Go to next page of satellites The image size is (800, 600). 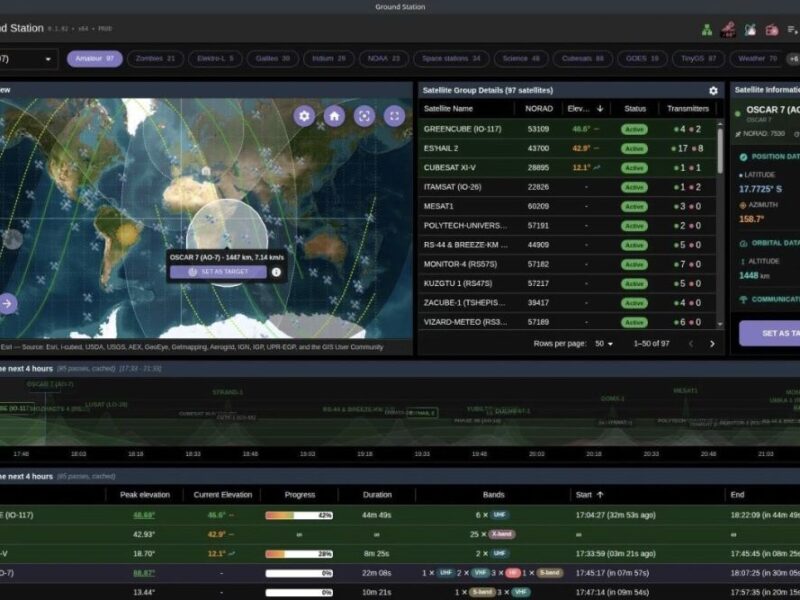point(712,343)
